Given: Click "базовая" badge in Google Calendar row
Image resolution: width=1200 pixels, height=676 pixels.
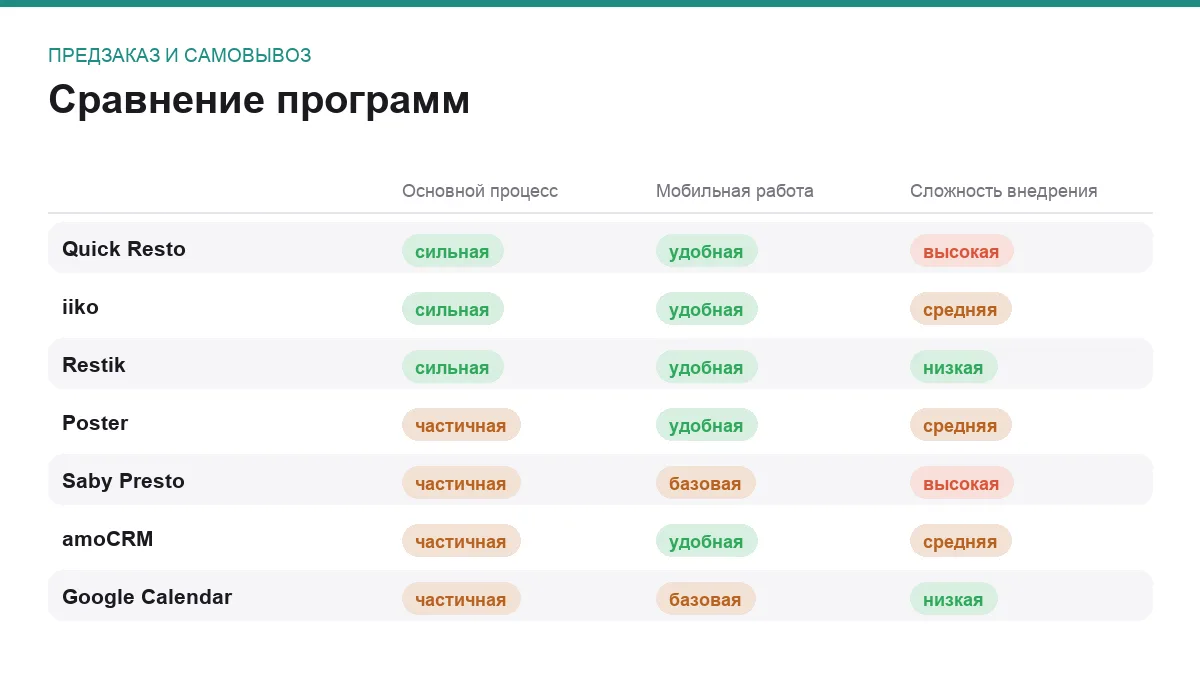Looking at the screenshot, I should click(x=706, y=599).
